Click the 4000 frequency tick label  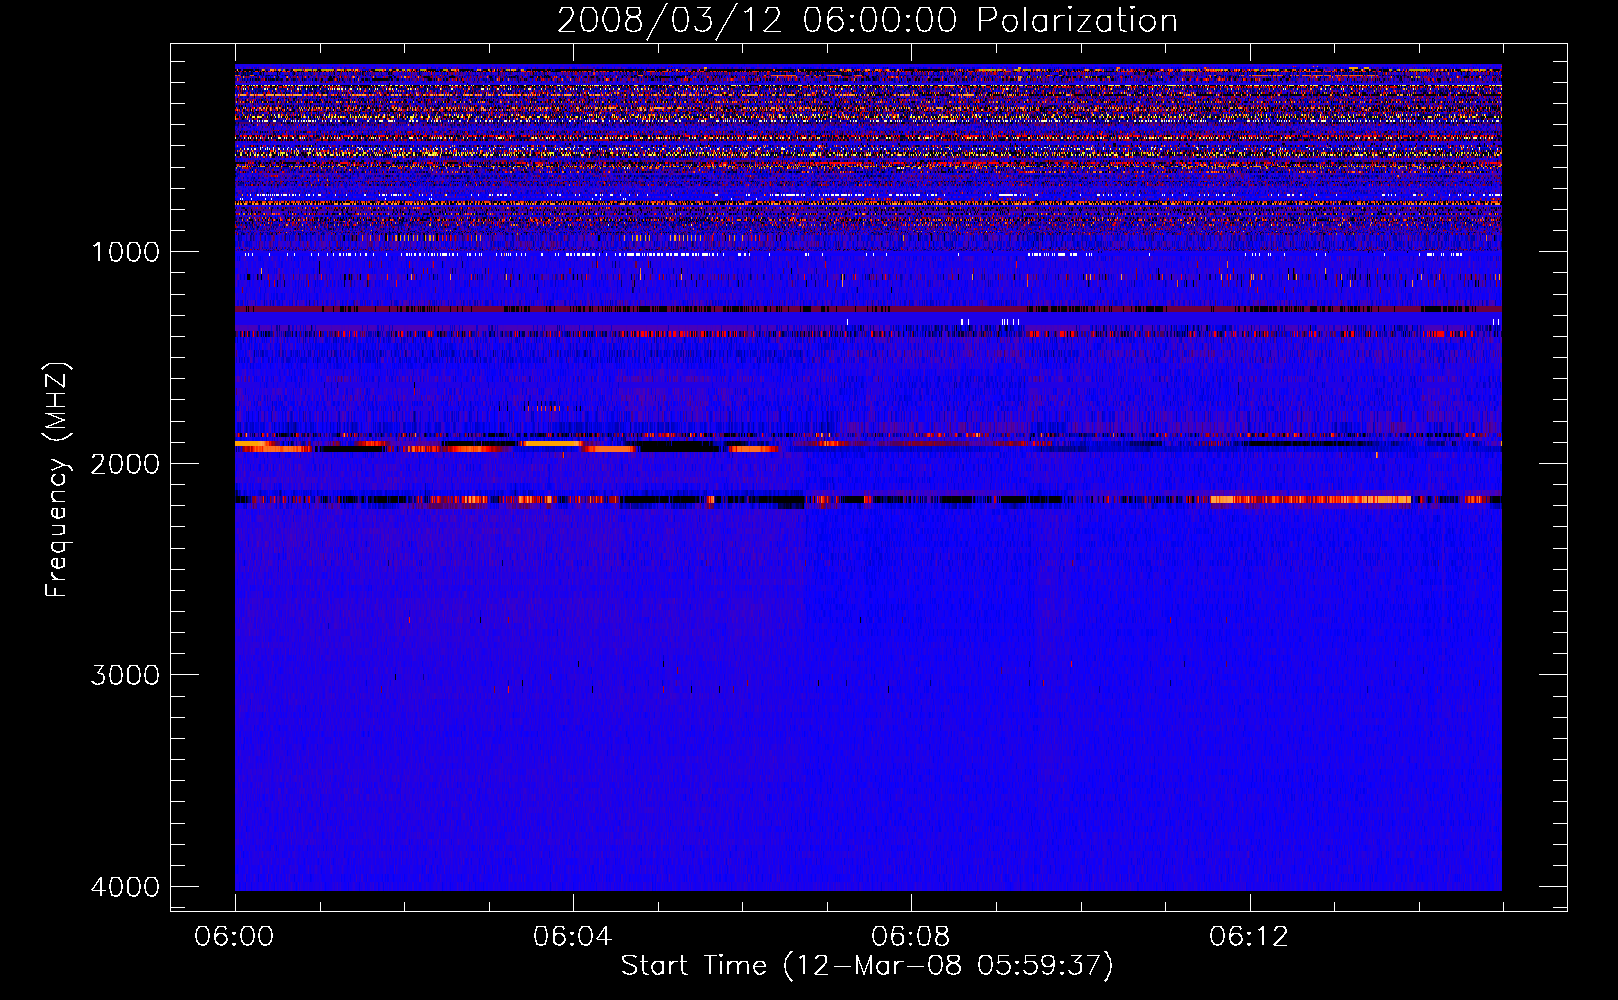click(x=126, y=887)
